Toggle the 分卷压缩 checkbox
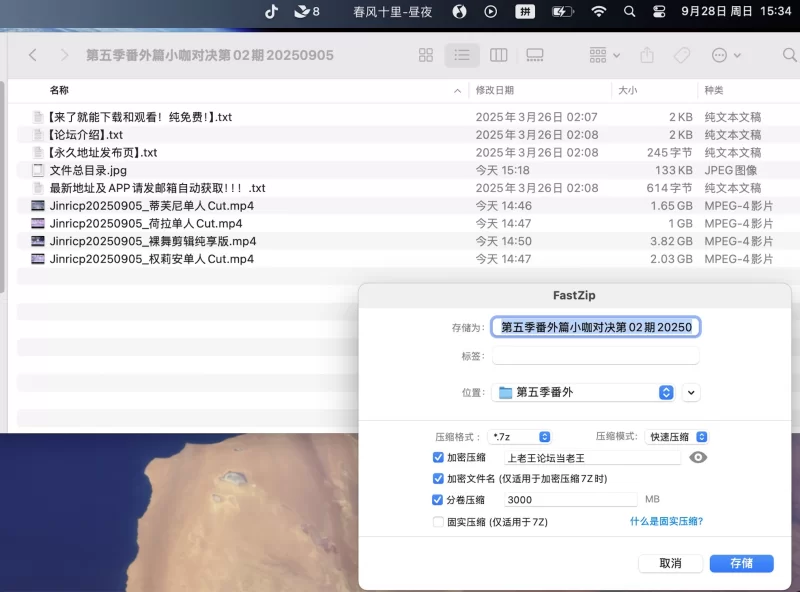The width and height of the screenshot is (800, 592). click(x=438, y=500)
